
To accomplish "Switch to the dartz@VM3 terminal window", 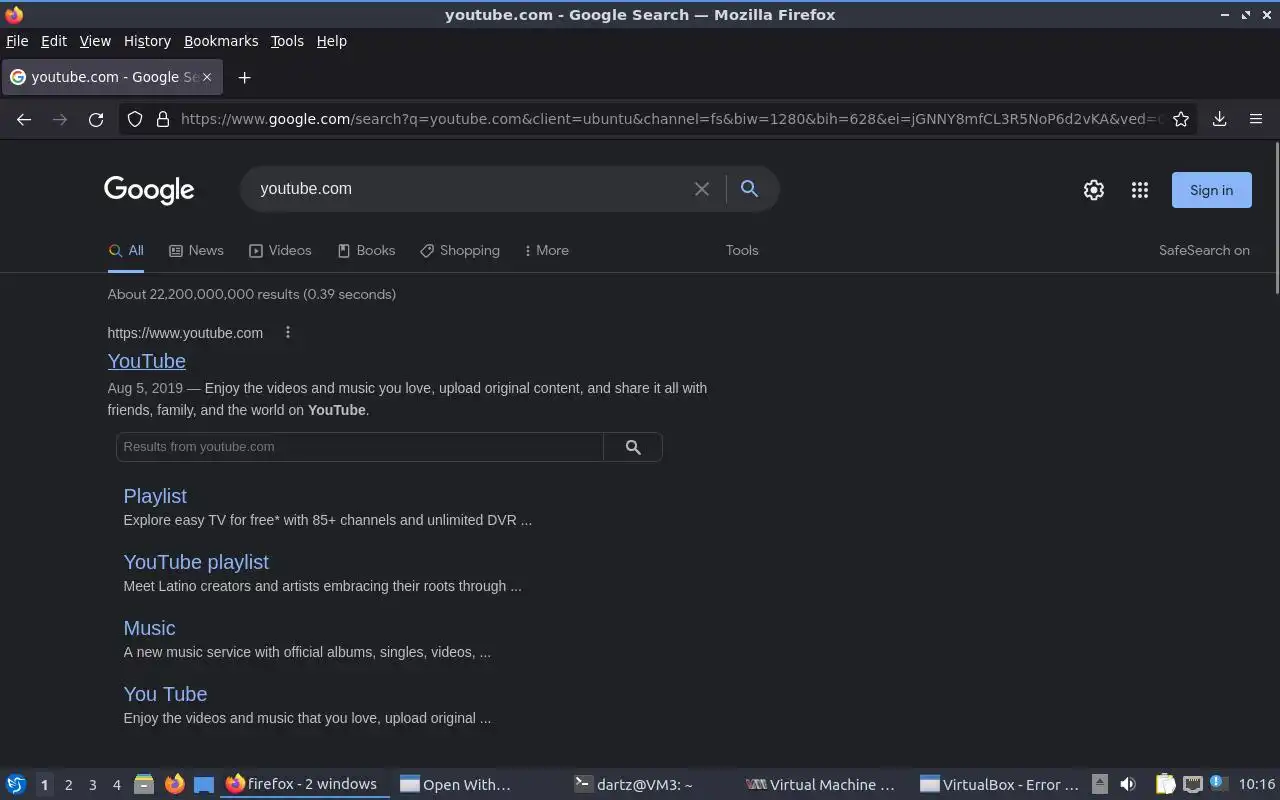I will click(652, 784).
